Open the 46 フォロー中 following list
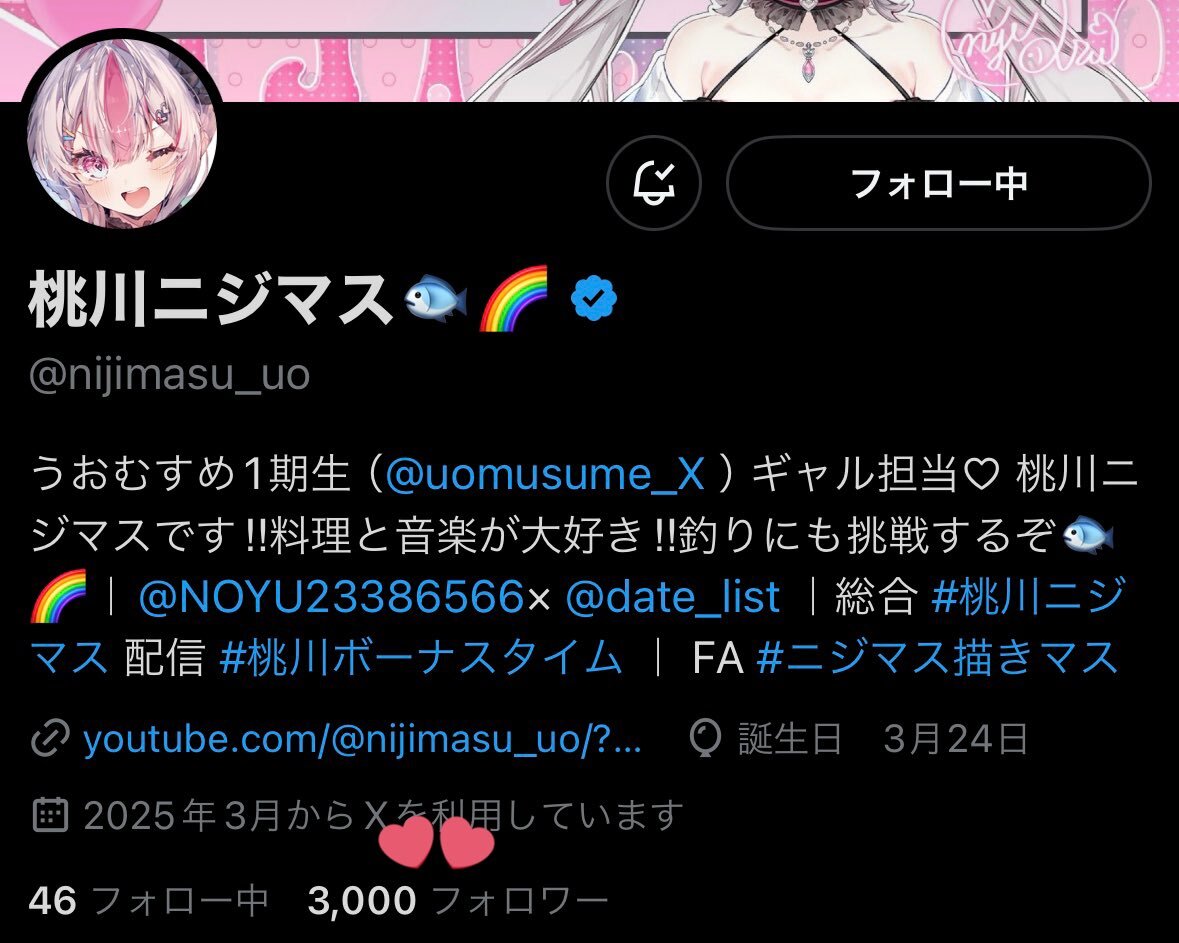This screenshot has width=1179, height=943. (x=148, y=900)
